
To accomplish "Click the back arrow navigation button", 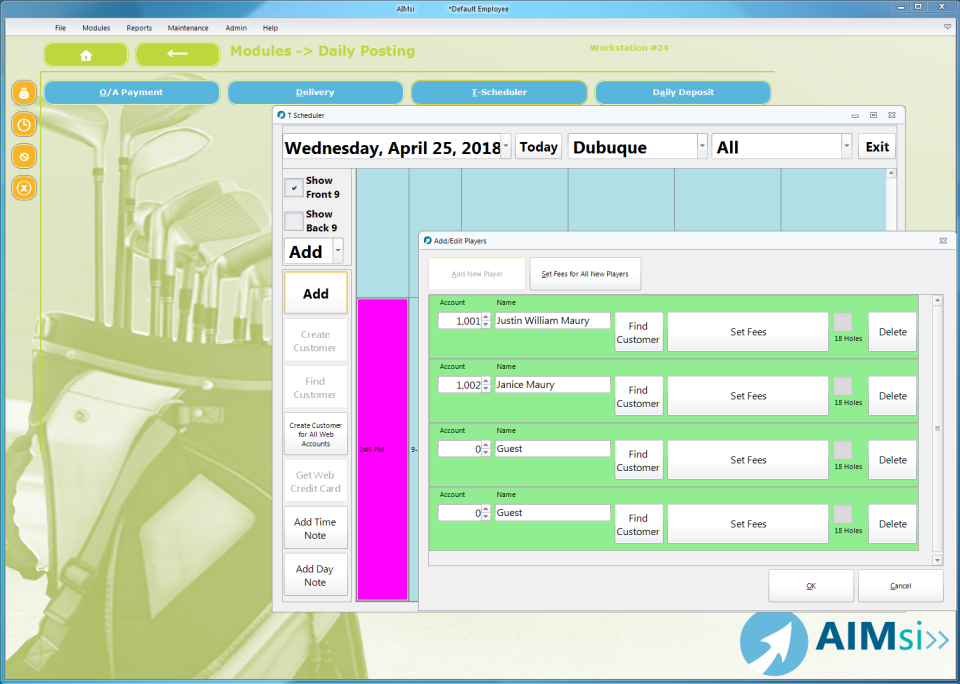I will point(177,54).
